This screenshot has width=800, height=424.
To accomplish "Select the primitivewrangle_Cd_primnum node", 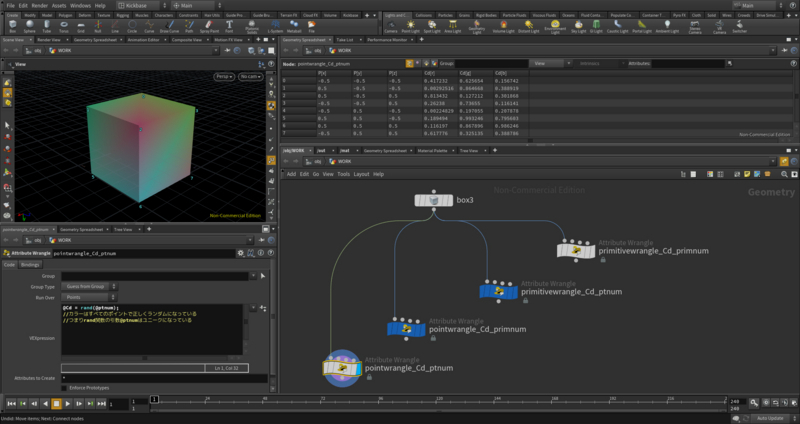I will (576, 251).
